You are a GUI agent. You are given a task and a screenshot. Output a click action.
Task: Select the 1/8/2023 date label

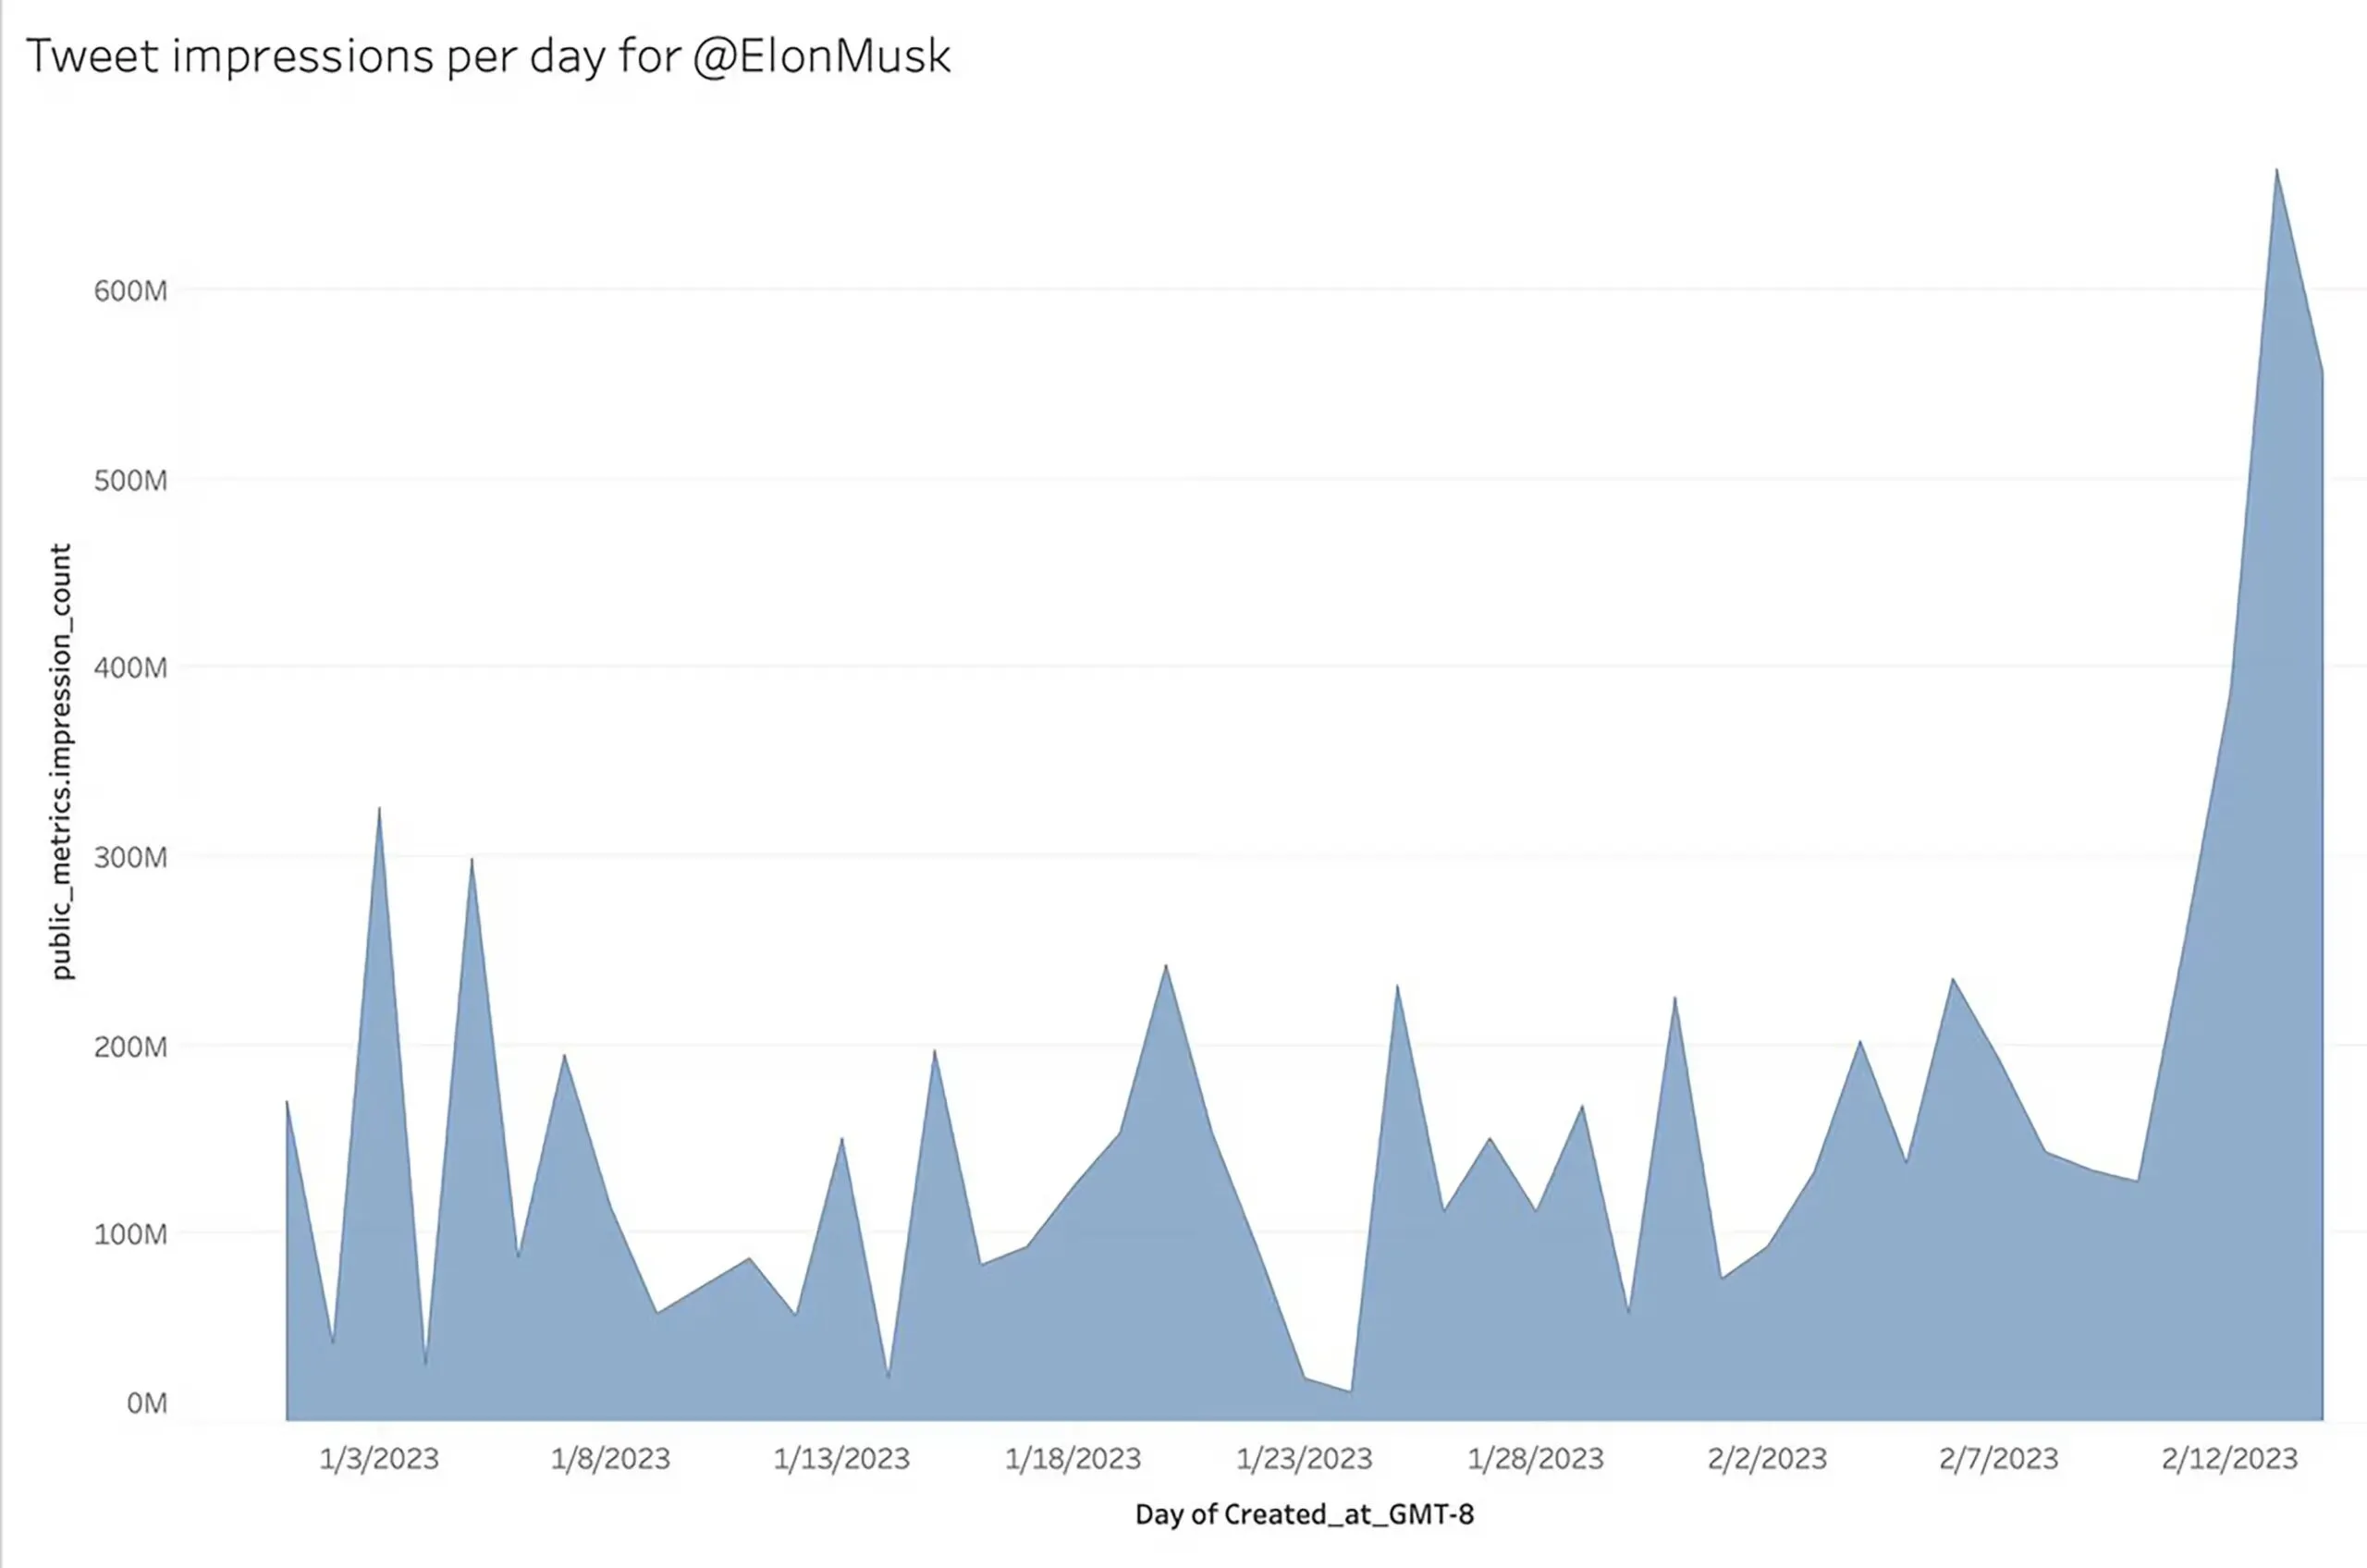click(610, 1459)
